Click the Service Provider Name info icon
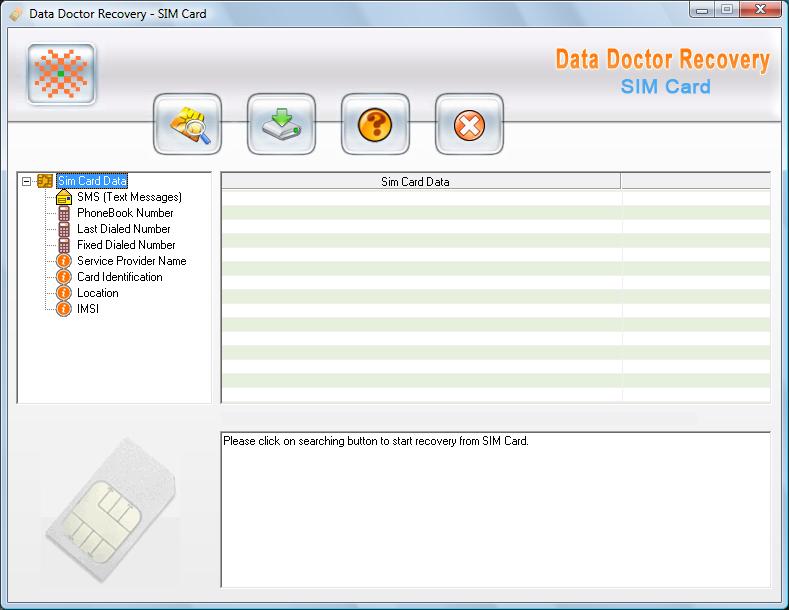 64,261
